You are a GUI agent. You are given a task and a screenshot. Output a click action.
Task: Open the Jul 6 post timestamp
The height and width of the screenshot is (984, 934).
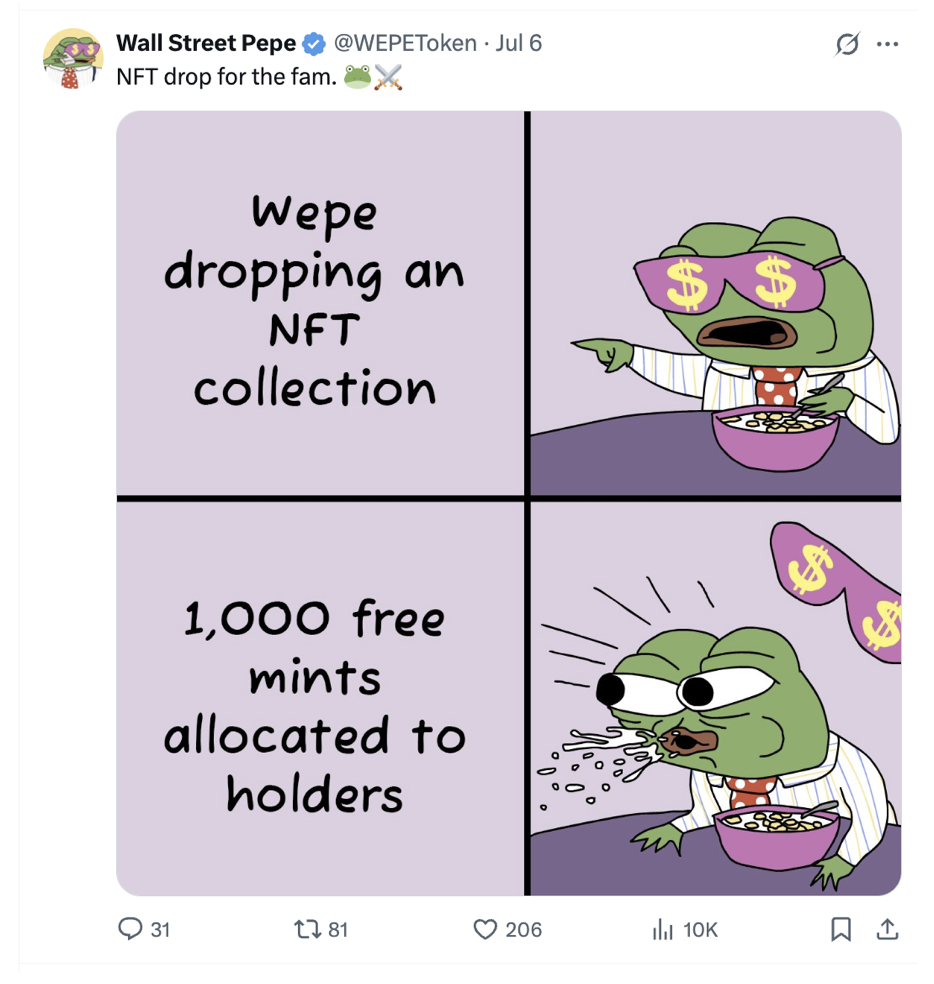point(518,43)
